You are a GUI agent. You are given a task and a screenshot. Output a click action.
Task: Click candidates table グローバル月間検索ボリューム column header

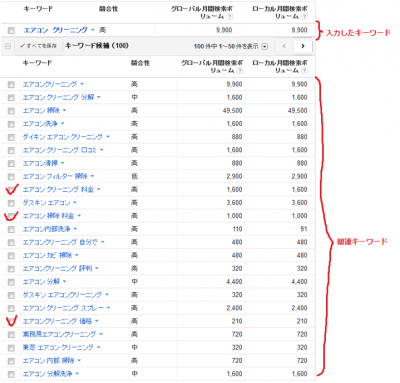click(212, 66)
